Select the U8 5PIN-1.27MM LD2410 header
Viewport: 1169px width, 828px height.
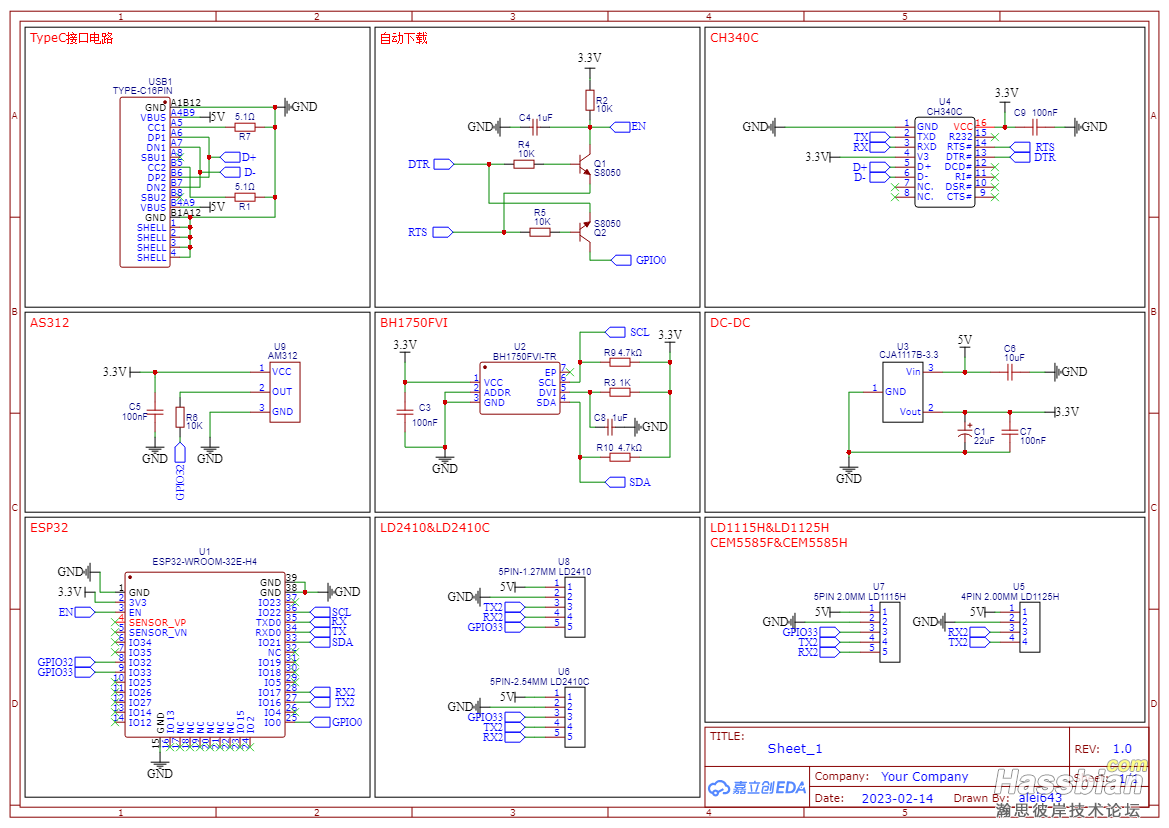(575, 607)
